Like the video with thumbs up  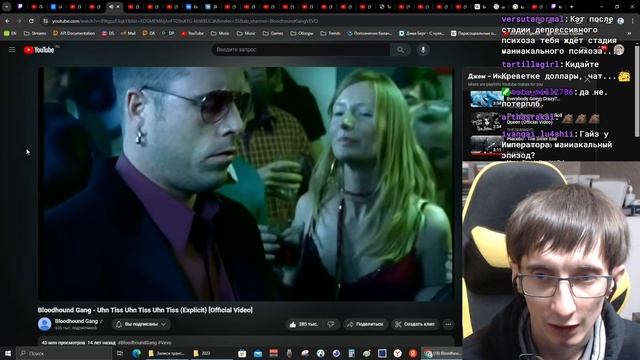click(303, 324)
